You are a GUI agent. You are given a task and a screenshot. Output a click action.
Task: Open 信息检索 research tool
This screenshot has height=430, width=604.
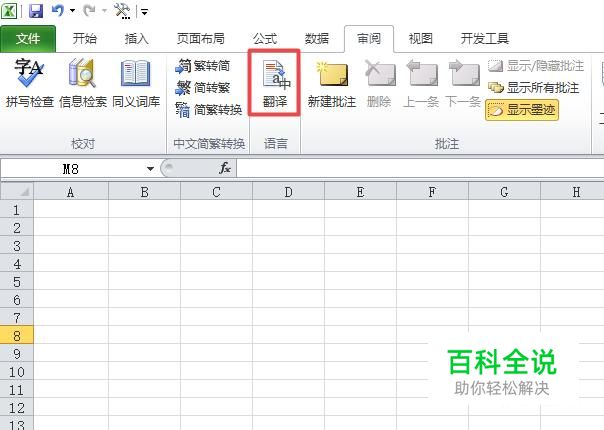pyautogui.click(x=82, y=83)
